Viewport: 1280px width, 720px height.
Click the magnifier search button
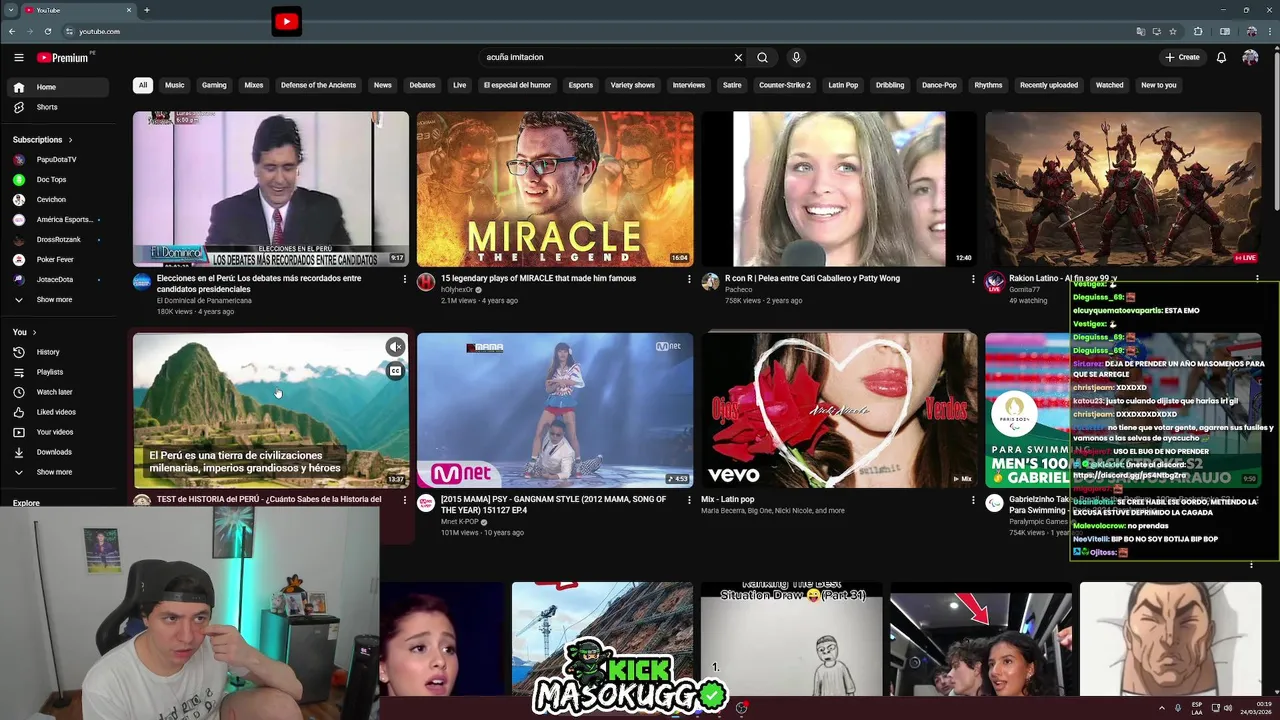[x=762, y=58]
